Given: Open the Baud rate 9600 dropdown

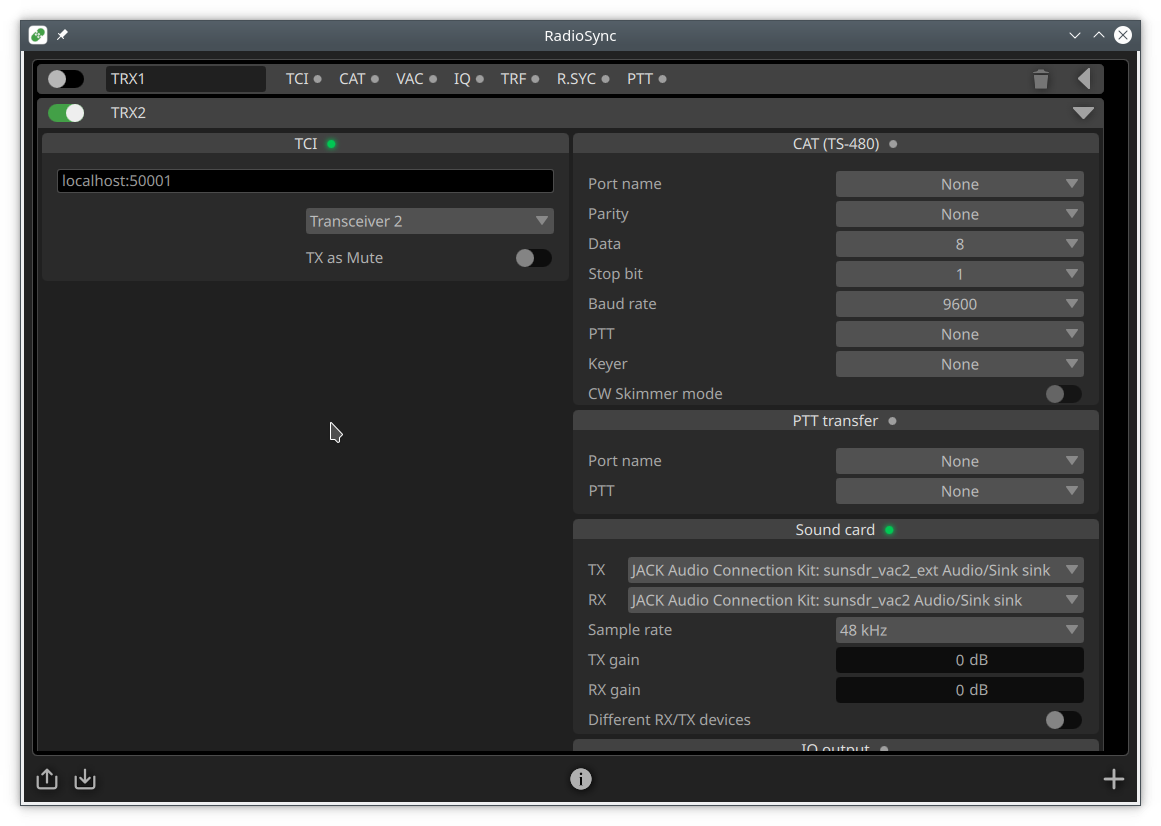Looking at the screenshot, I should pyautogui.click(x=960, y=304).
